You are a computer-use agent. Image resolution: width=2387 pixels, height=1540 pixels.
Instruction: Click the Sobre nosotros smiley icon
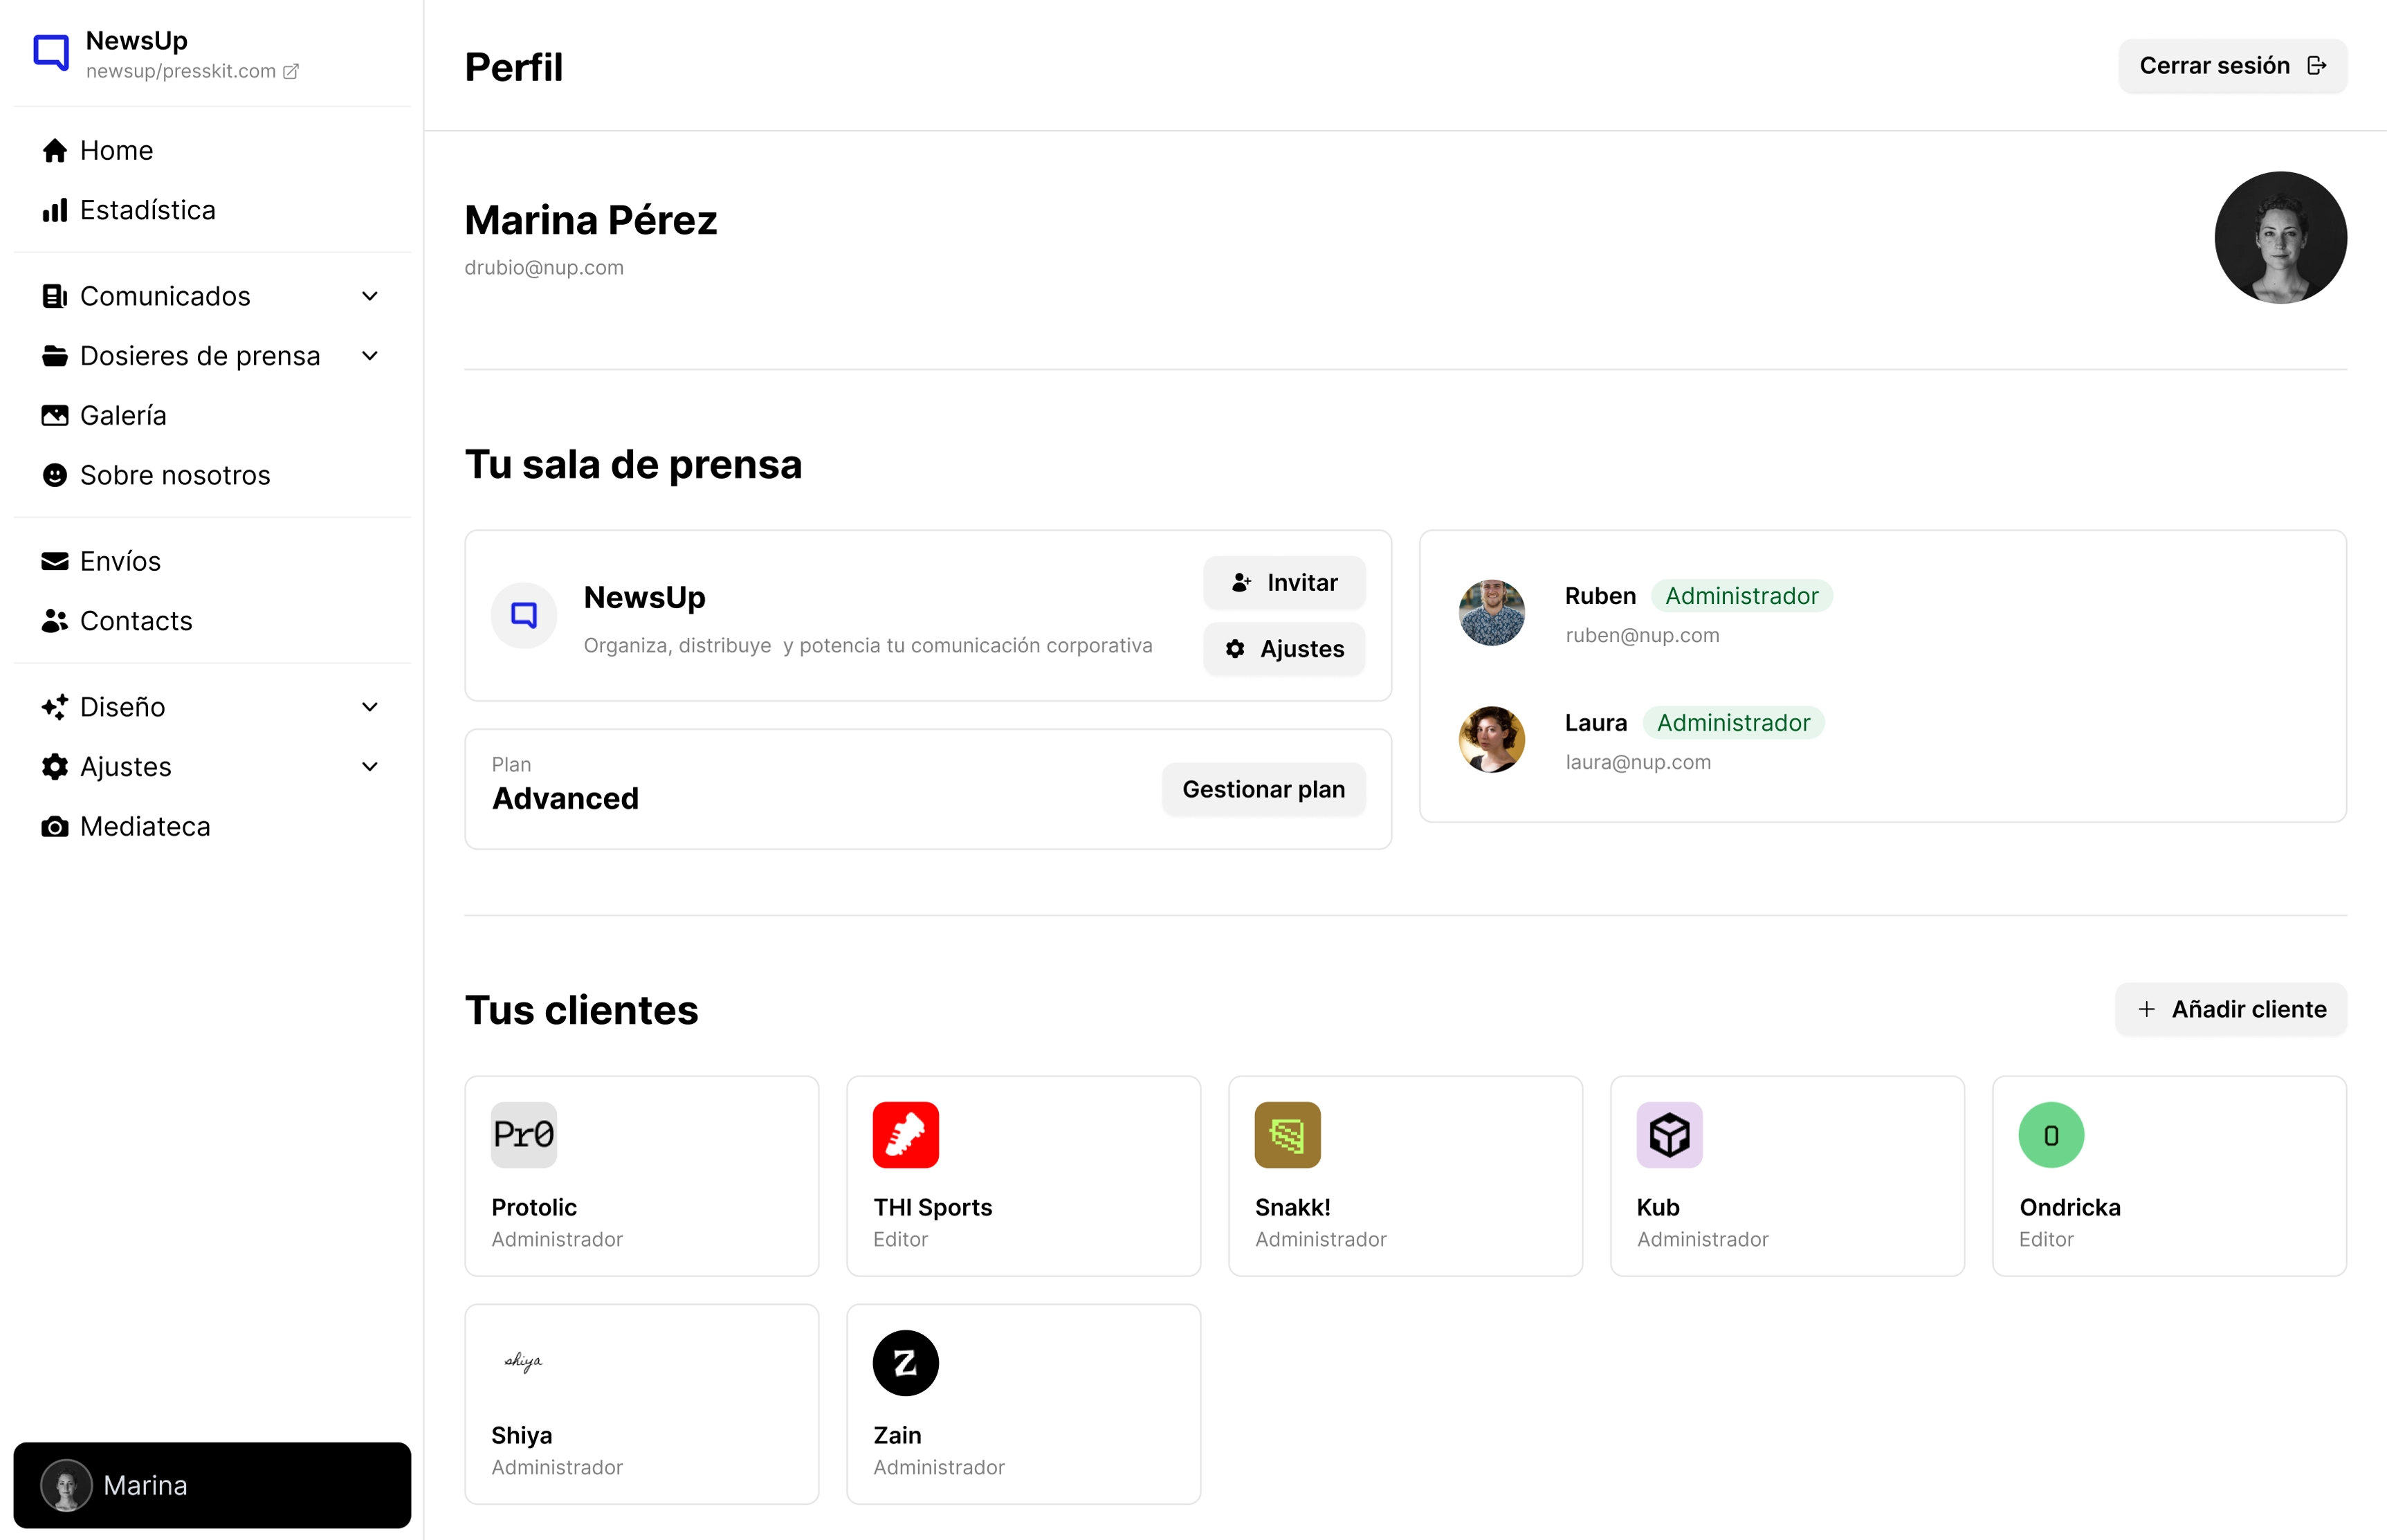(x=55, y=475)
